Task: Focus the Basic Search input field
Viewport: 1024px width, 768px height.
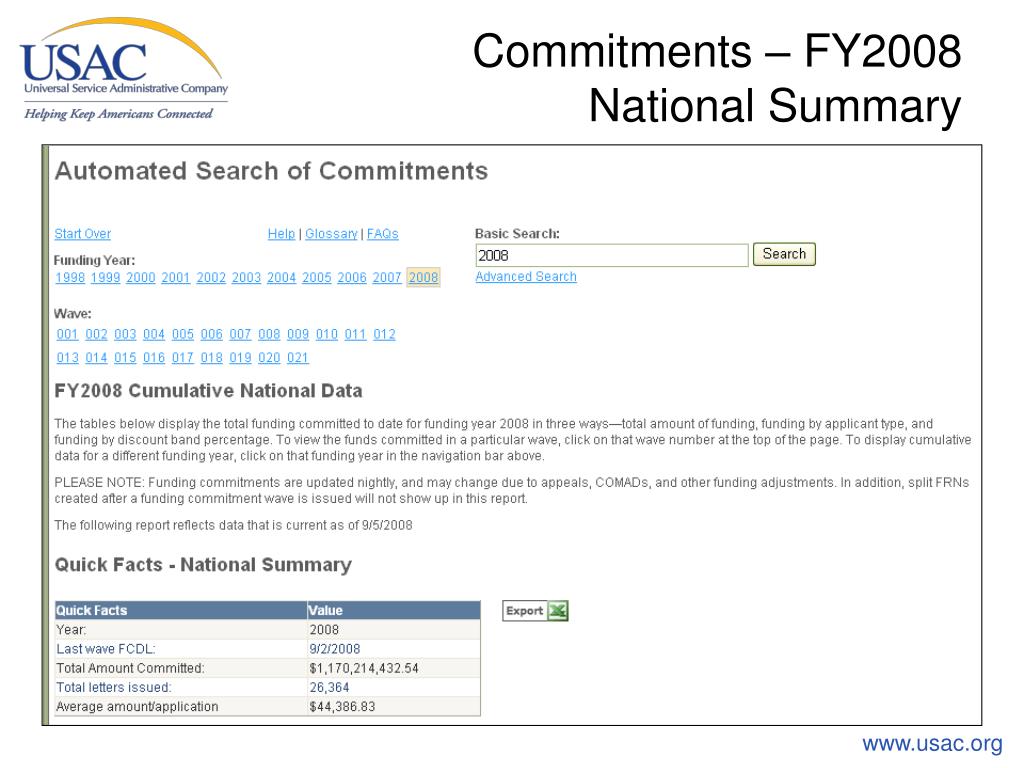Action: point(611,255)
